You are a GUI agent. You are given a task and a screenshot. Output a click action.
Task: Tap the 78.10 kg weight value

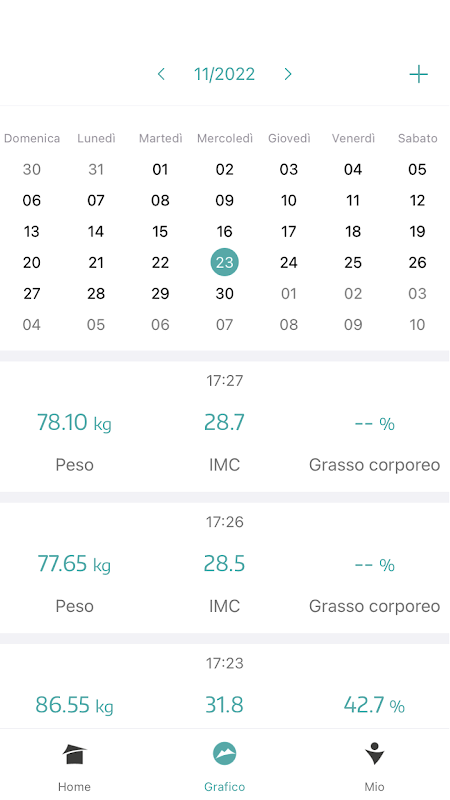[x=74, y=422]
